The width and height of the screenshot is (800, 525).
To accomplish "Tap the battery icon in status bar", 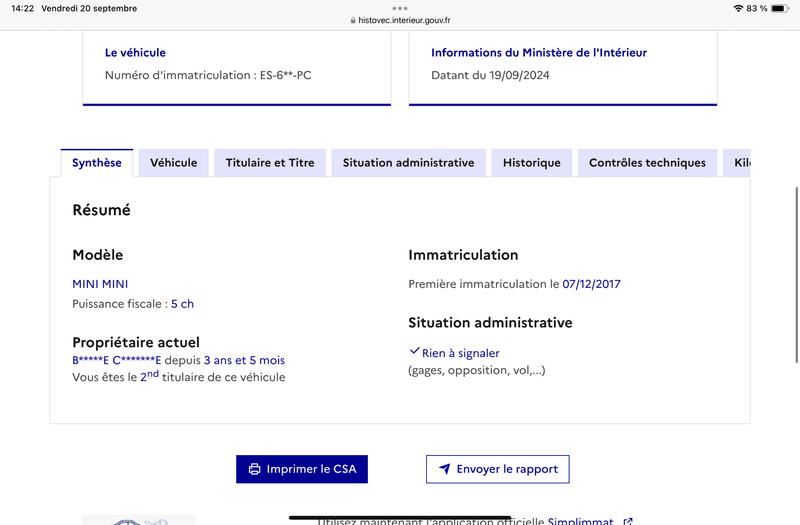I will (780, 8).
